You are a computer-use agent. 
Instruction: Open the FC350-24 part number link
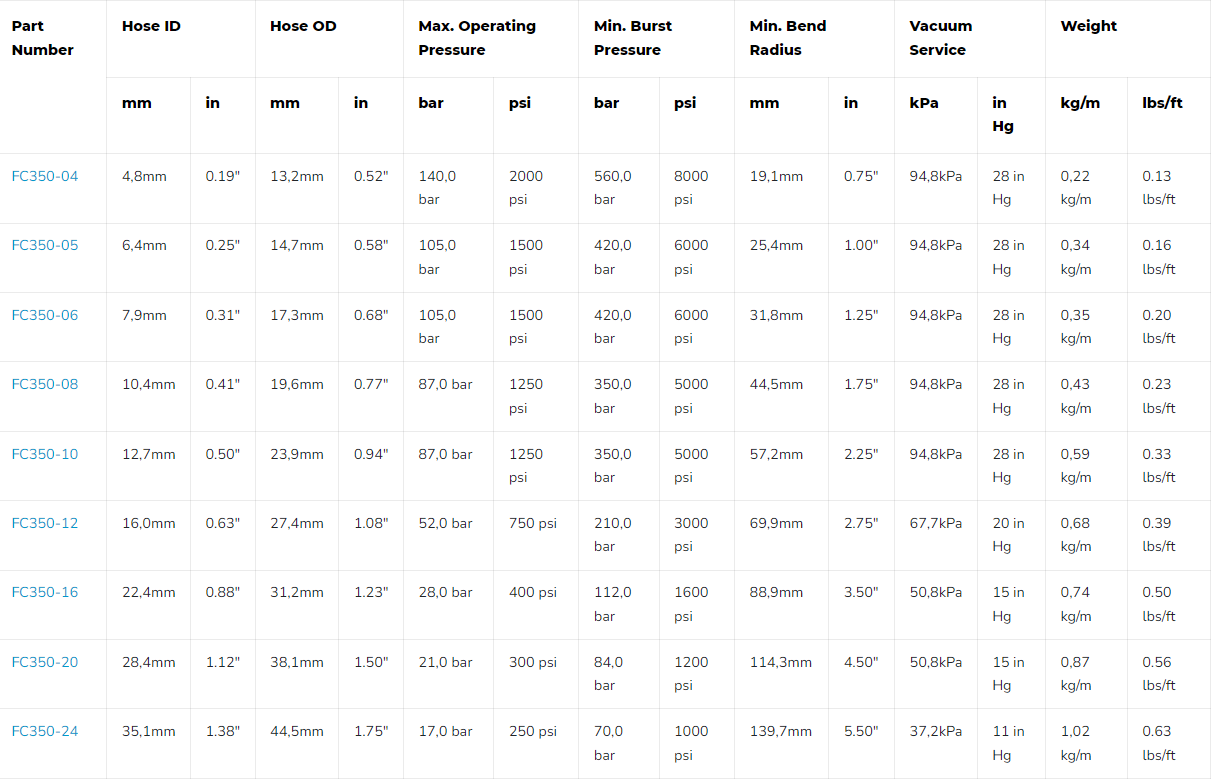pyautogui.click(x=45, y=731)
